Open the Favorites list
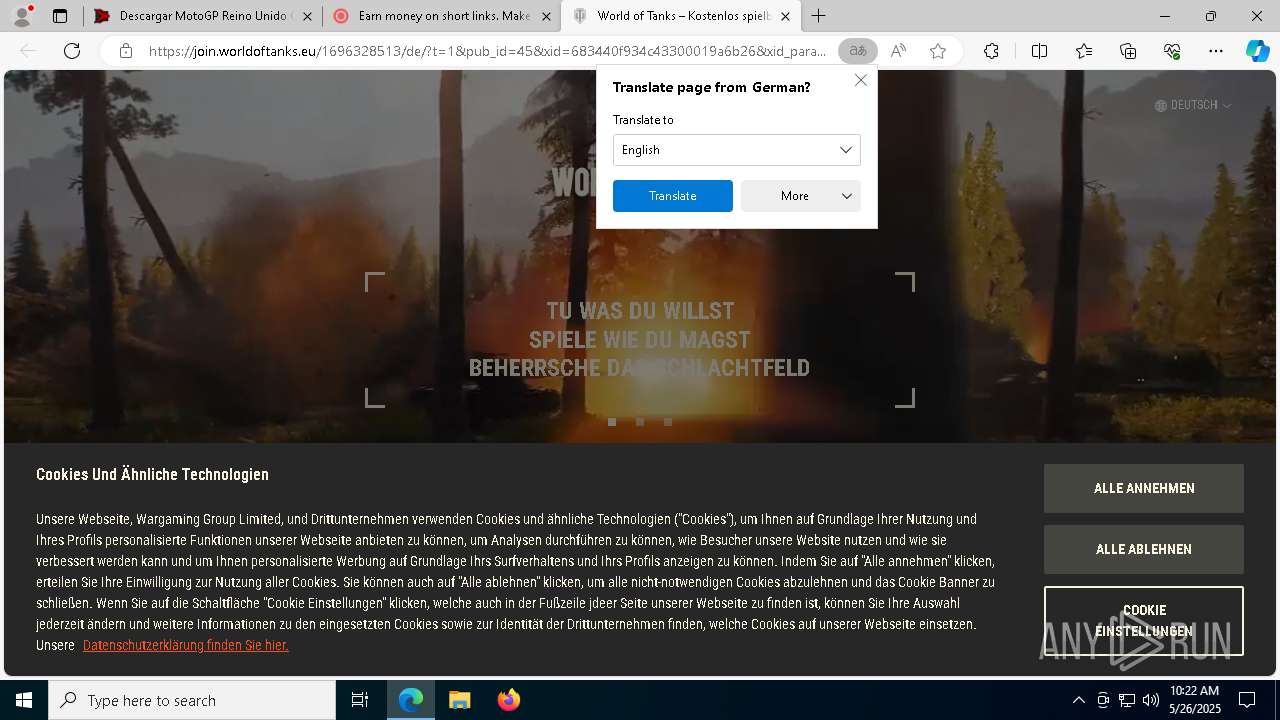This screenshot has width=1280, height=720. click(x=1084, y=51)
